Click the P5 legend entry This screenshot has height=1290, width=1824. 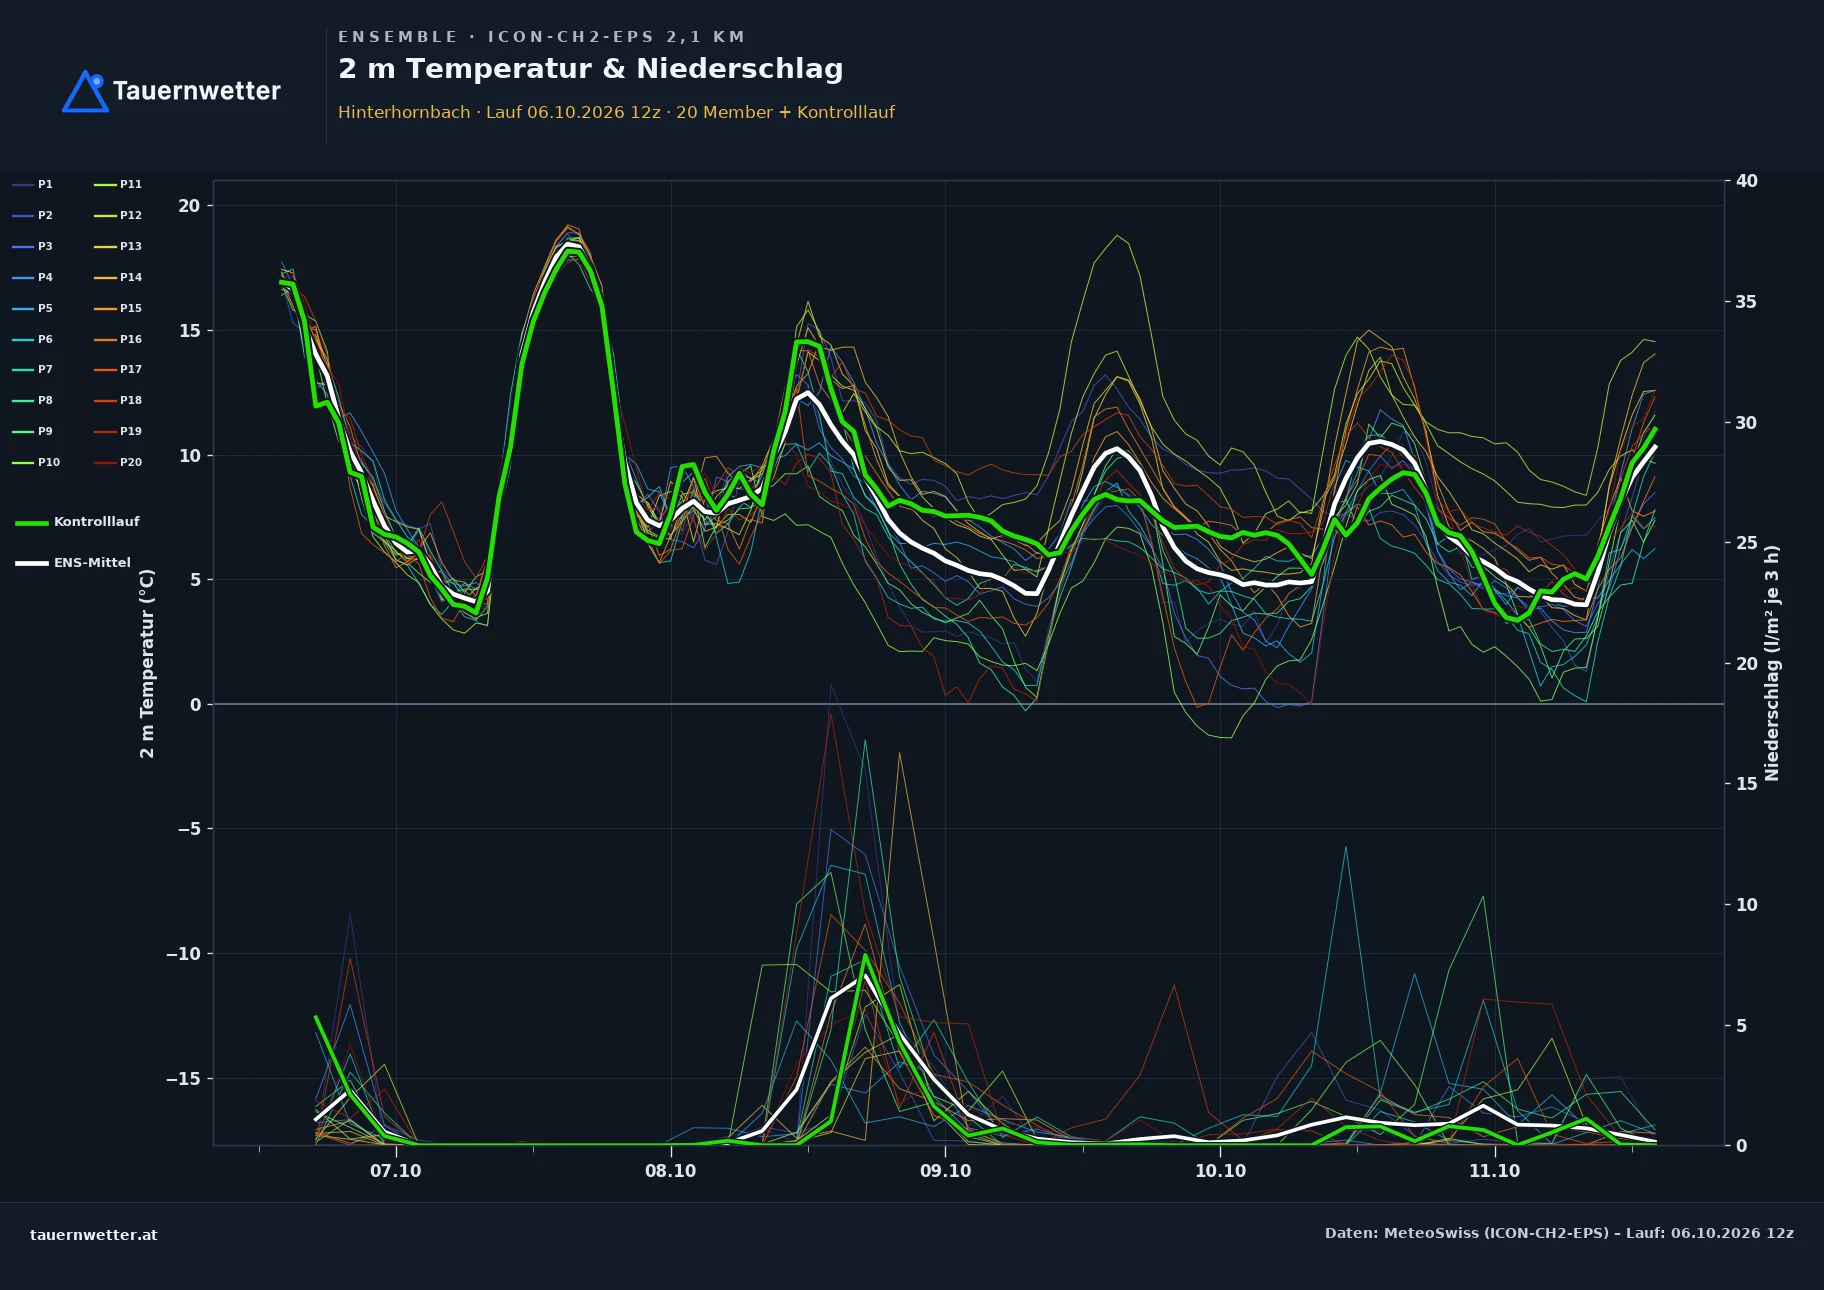coord(33,308)
